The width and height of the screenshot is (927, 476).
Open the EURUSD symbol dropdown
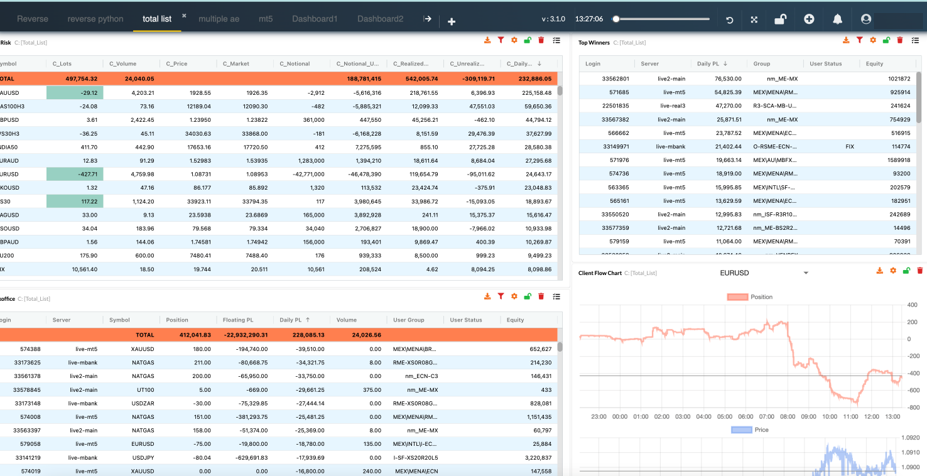click(x=805, y=272)
